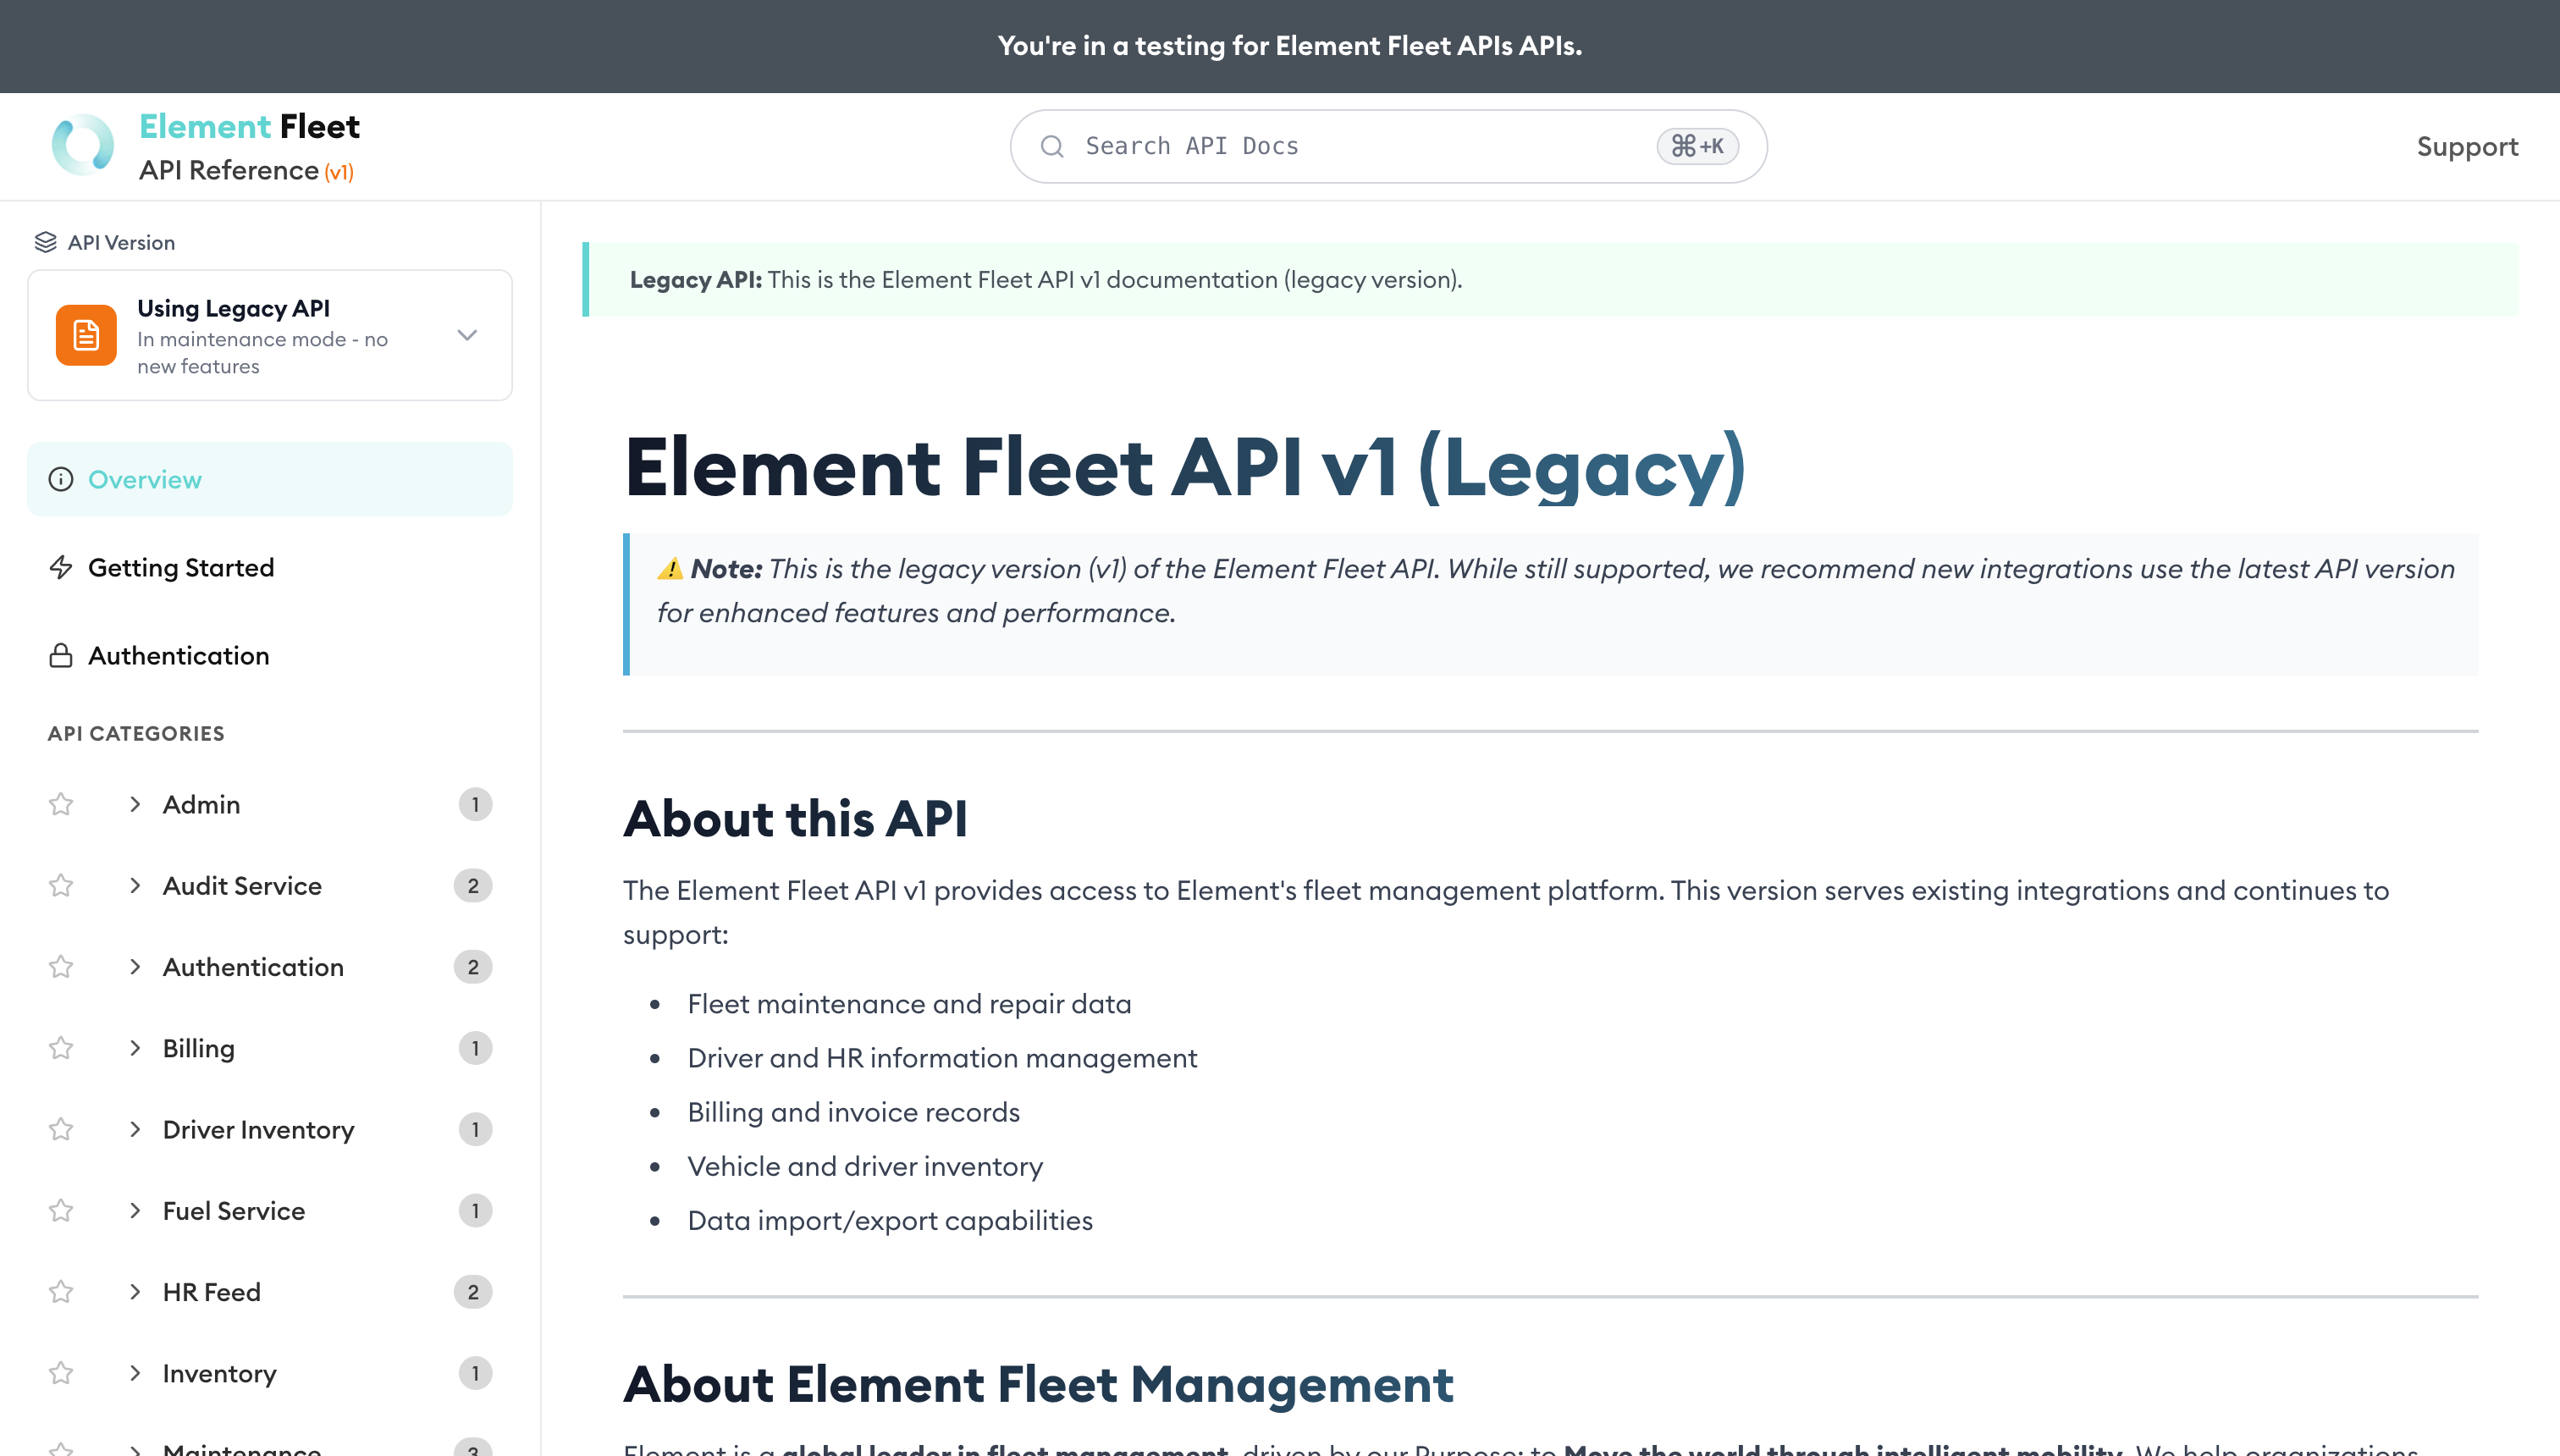This screenshot has width=2560, height=1456.
Task: Star the Driver Inventory category
Action: click(61, 1130)
